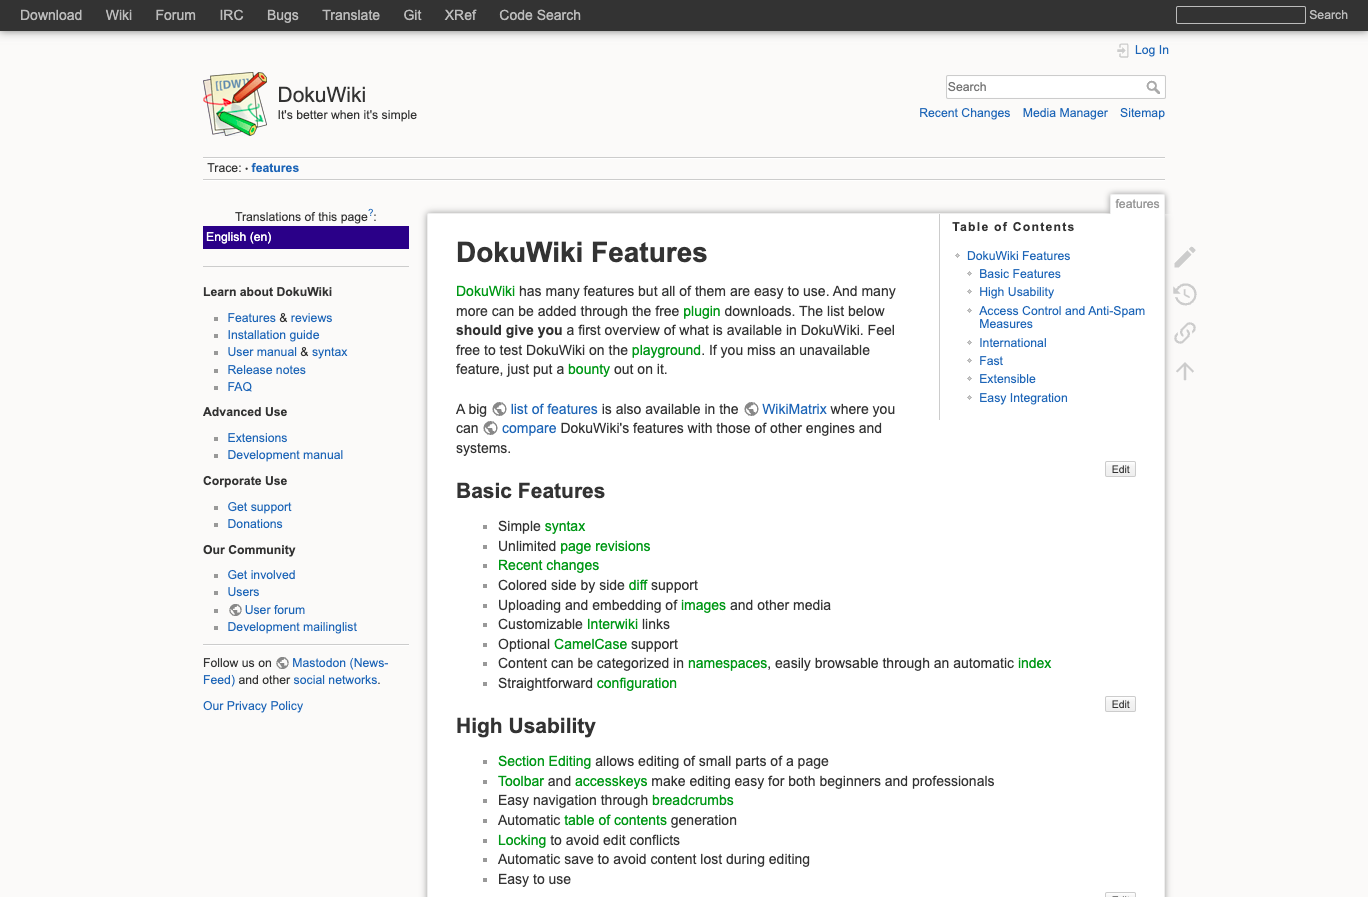Go to FAQ in the sidebar
The width and height of the screenshot is (1368, 897).
239,387
